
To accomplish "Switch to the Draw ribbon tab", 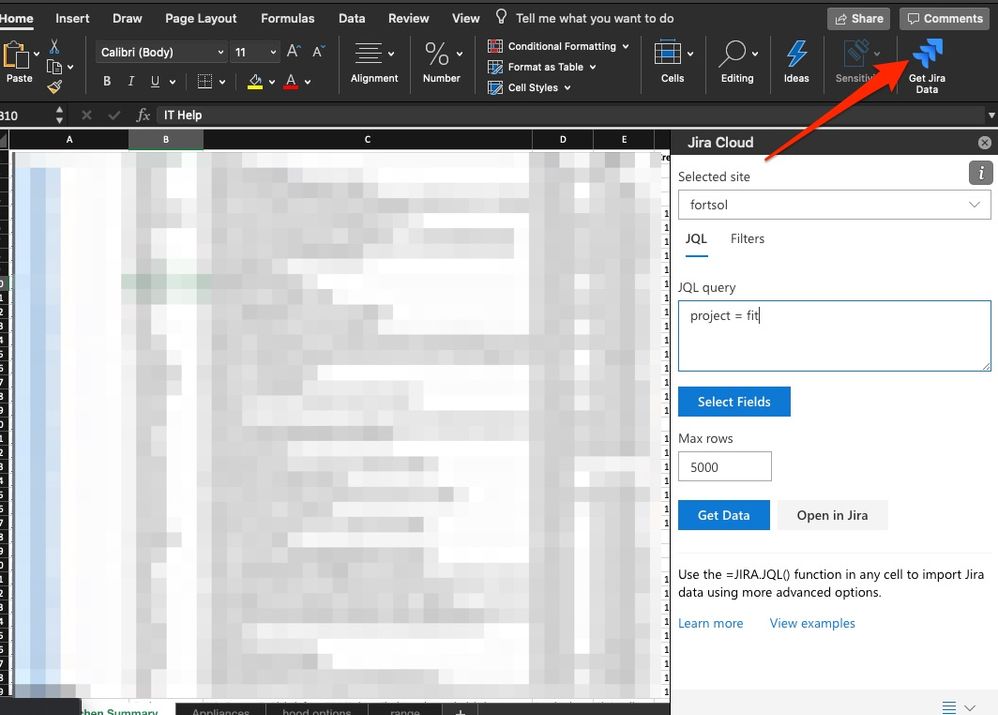I will (x=127, y=18).
